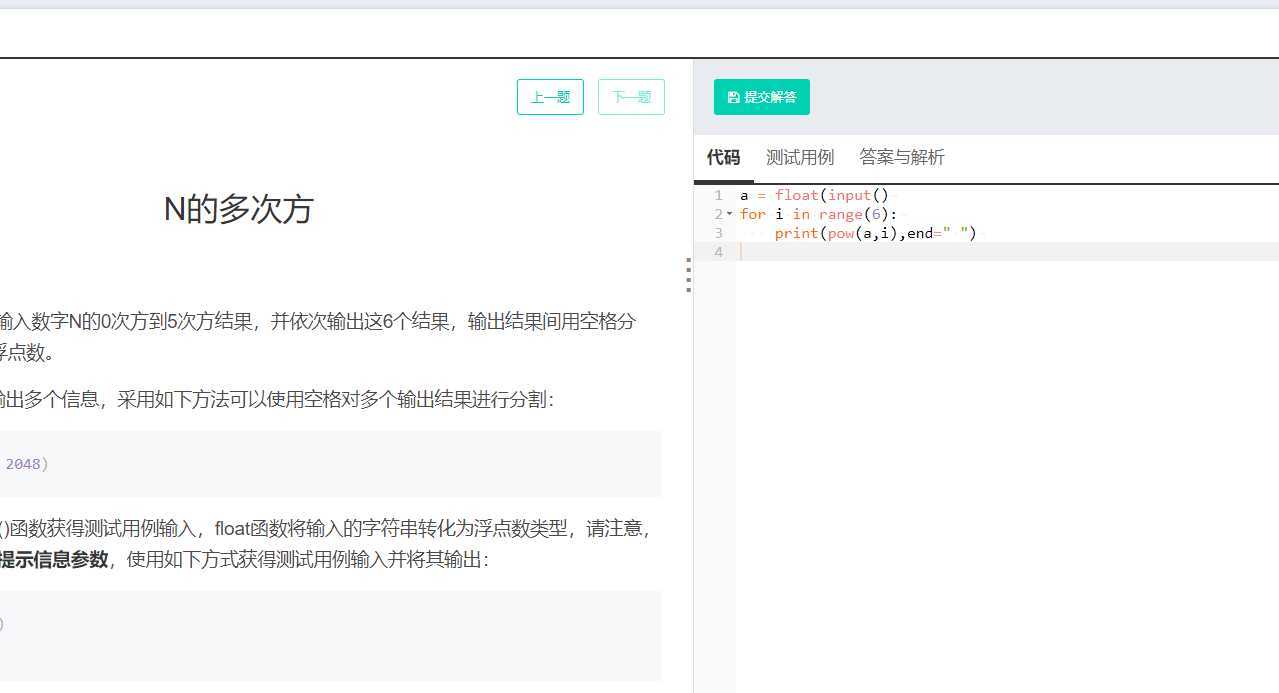Click the bold 提示信息参数 text

[50, 561]
